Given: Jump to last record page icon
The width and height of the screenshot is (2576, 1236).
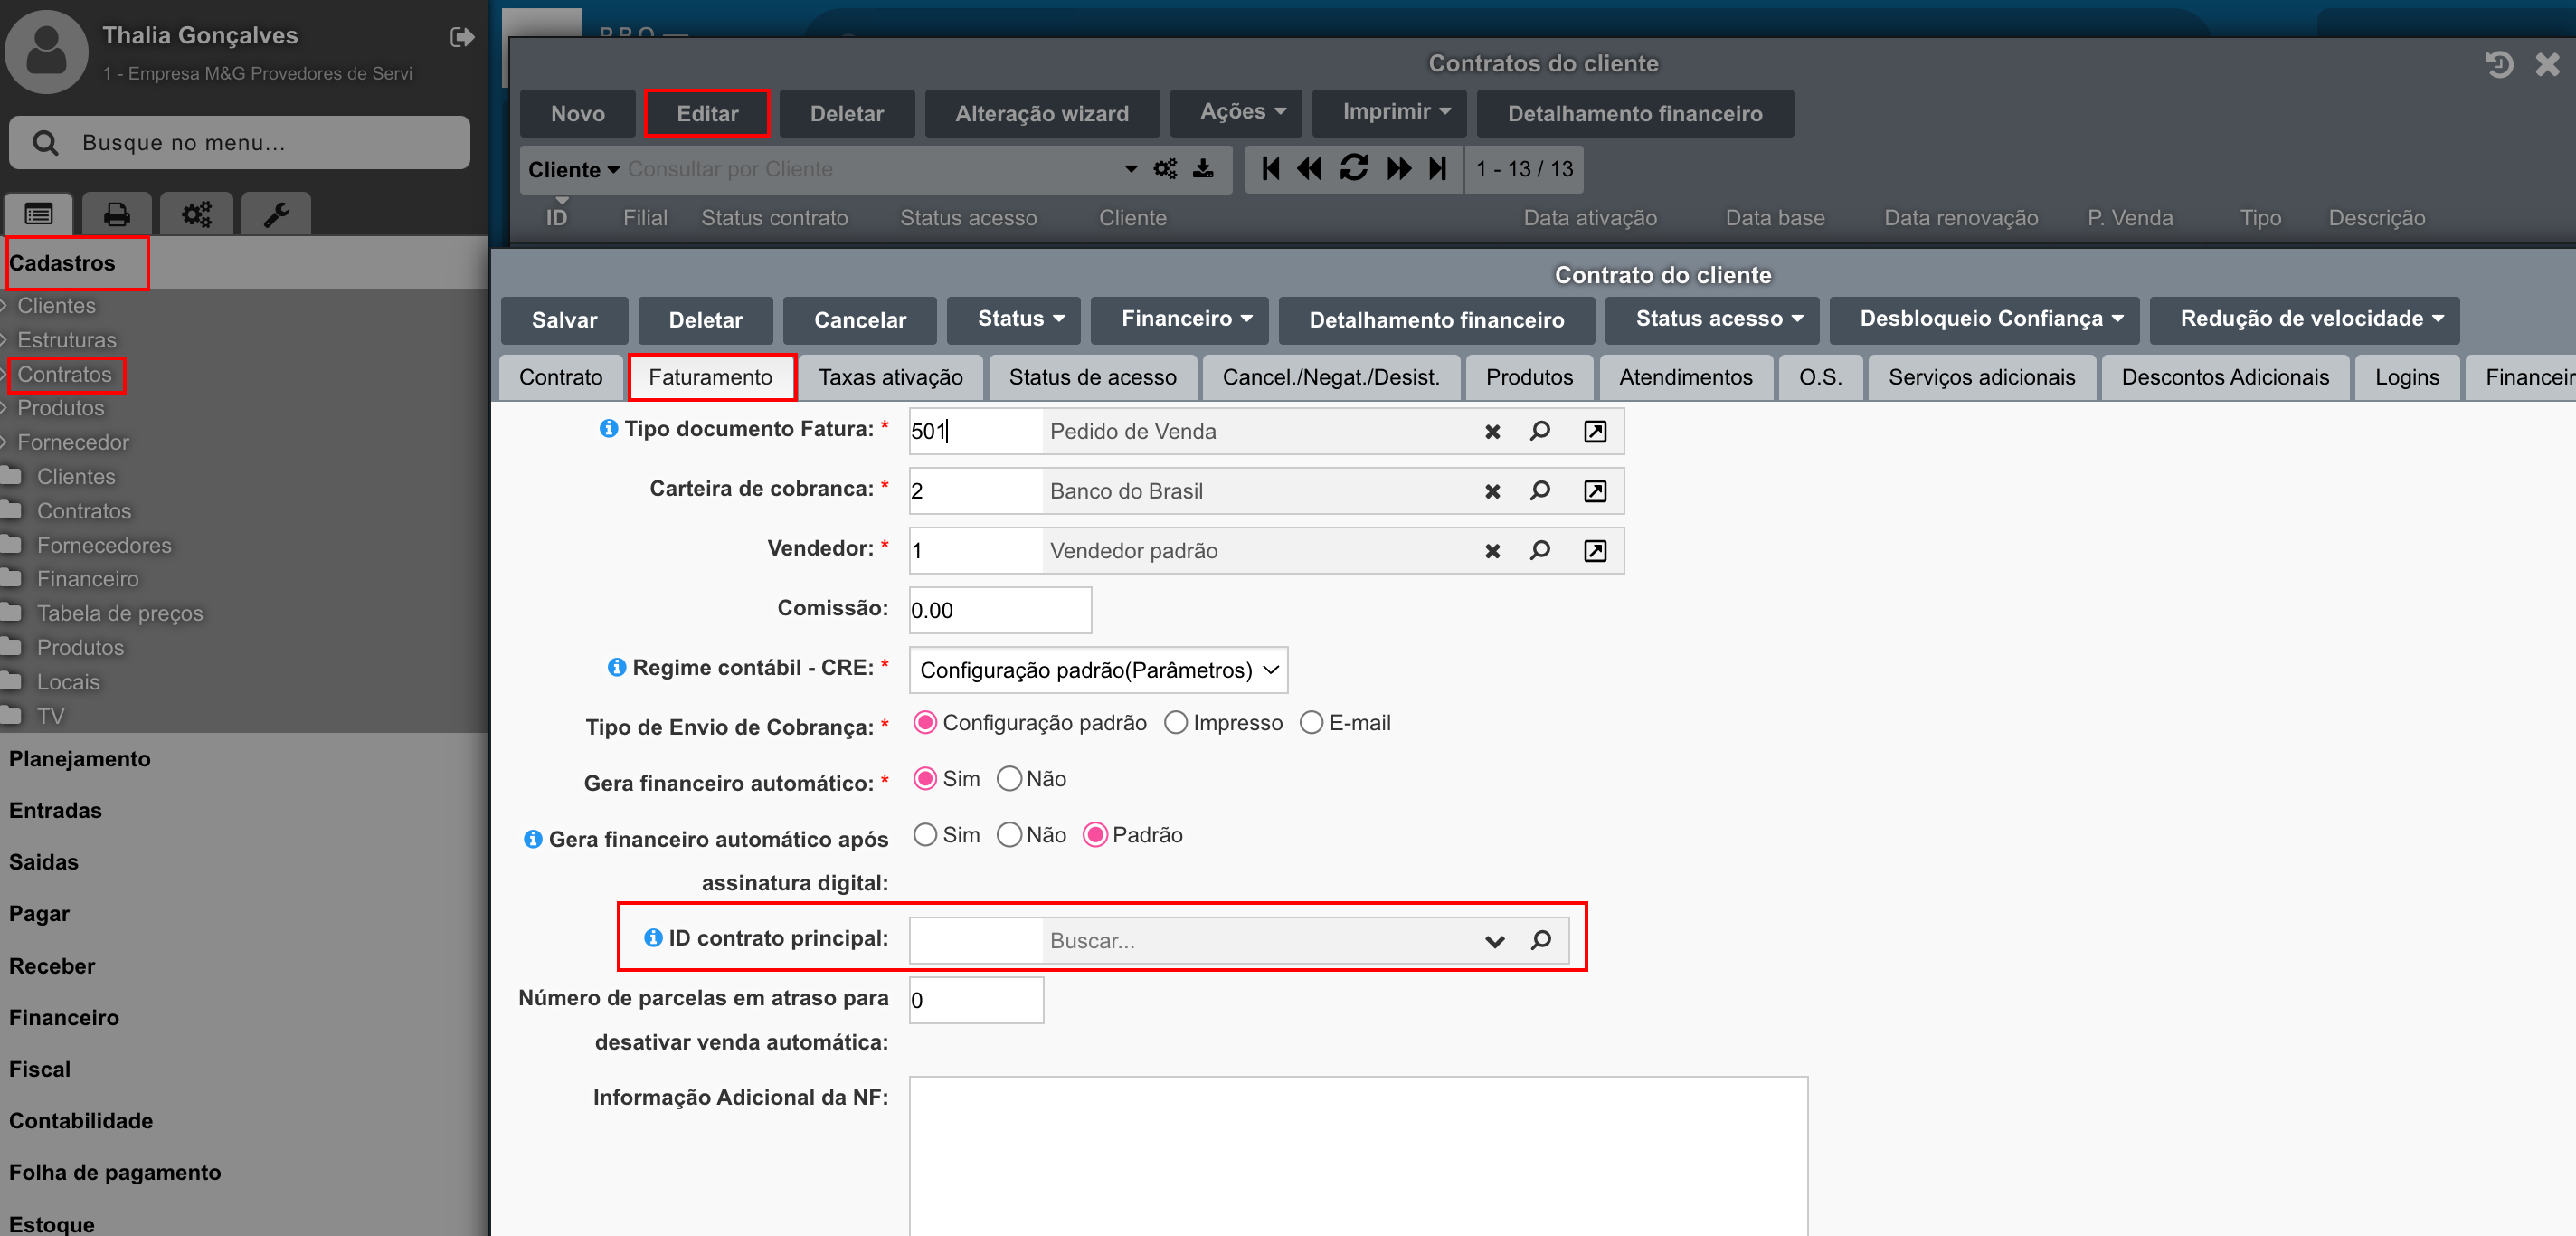Looking at the screenshot, I should 1437,168.
